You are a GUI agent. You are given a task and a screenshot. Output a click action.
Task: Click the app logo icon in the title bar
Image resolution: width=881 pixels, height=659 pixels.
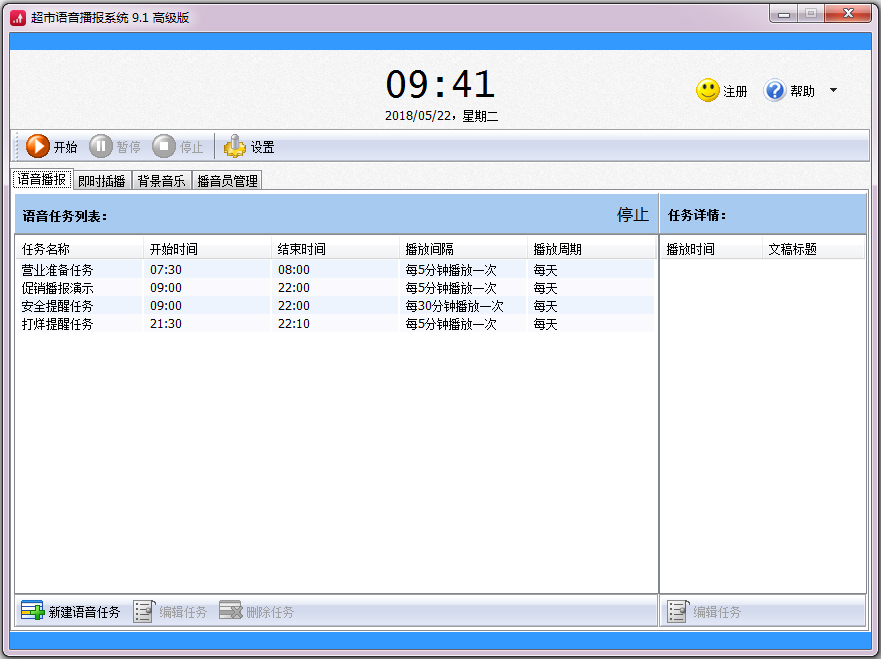pyautogui.click(x=18, y=18)
